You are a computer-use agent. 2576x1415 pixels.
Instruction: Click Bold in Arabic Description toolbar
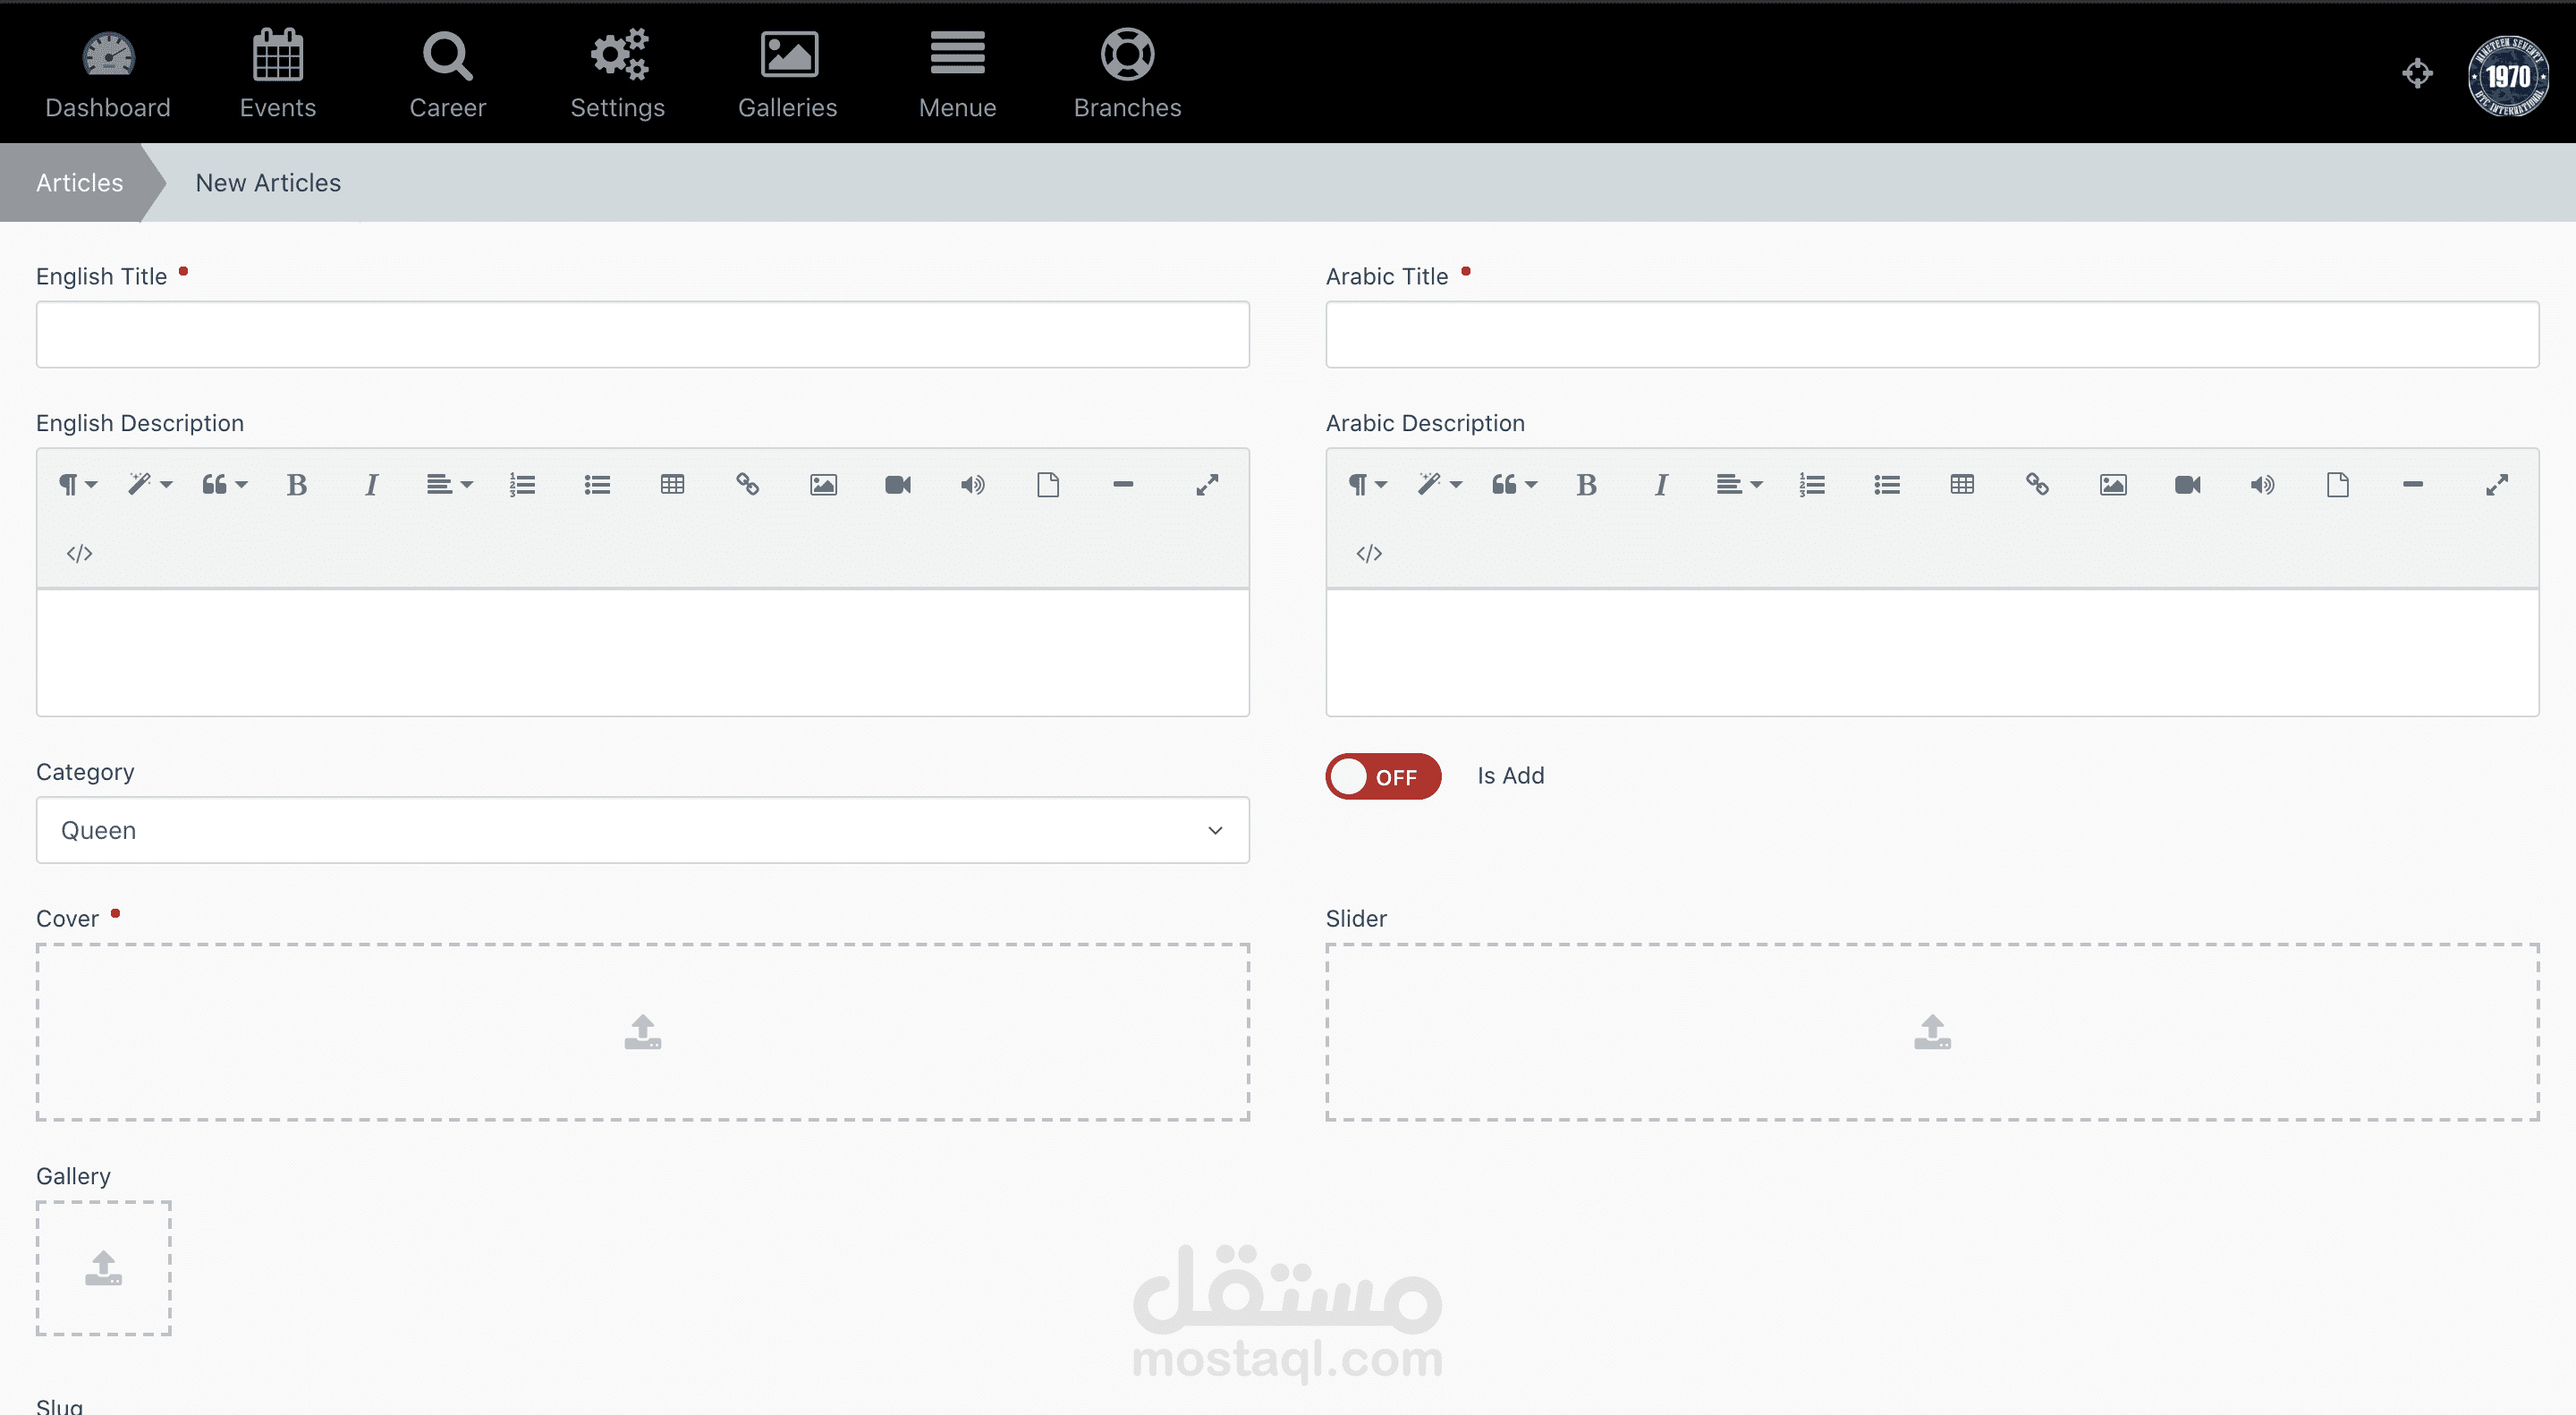coord(1586,485)
